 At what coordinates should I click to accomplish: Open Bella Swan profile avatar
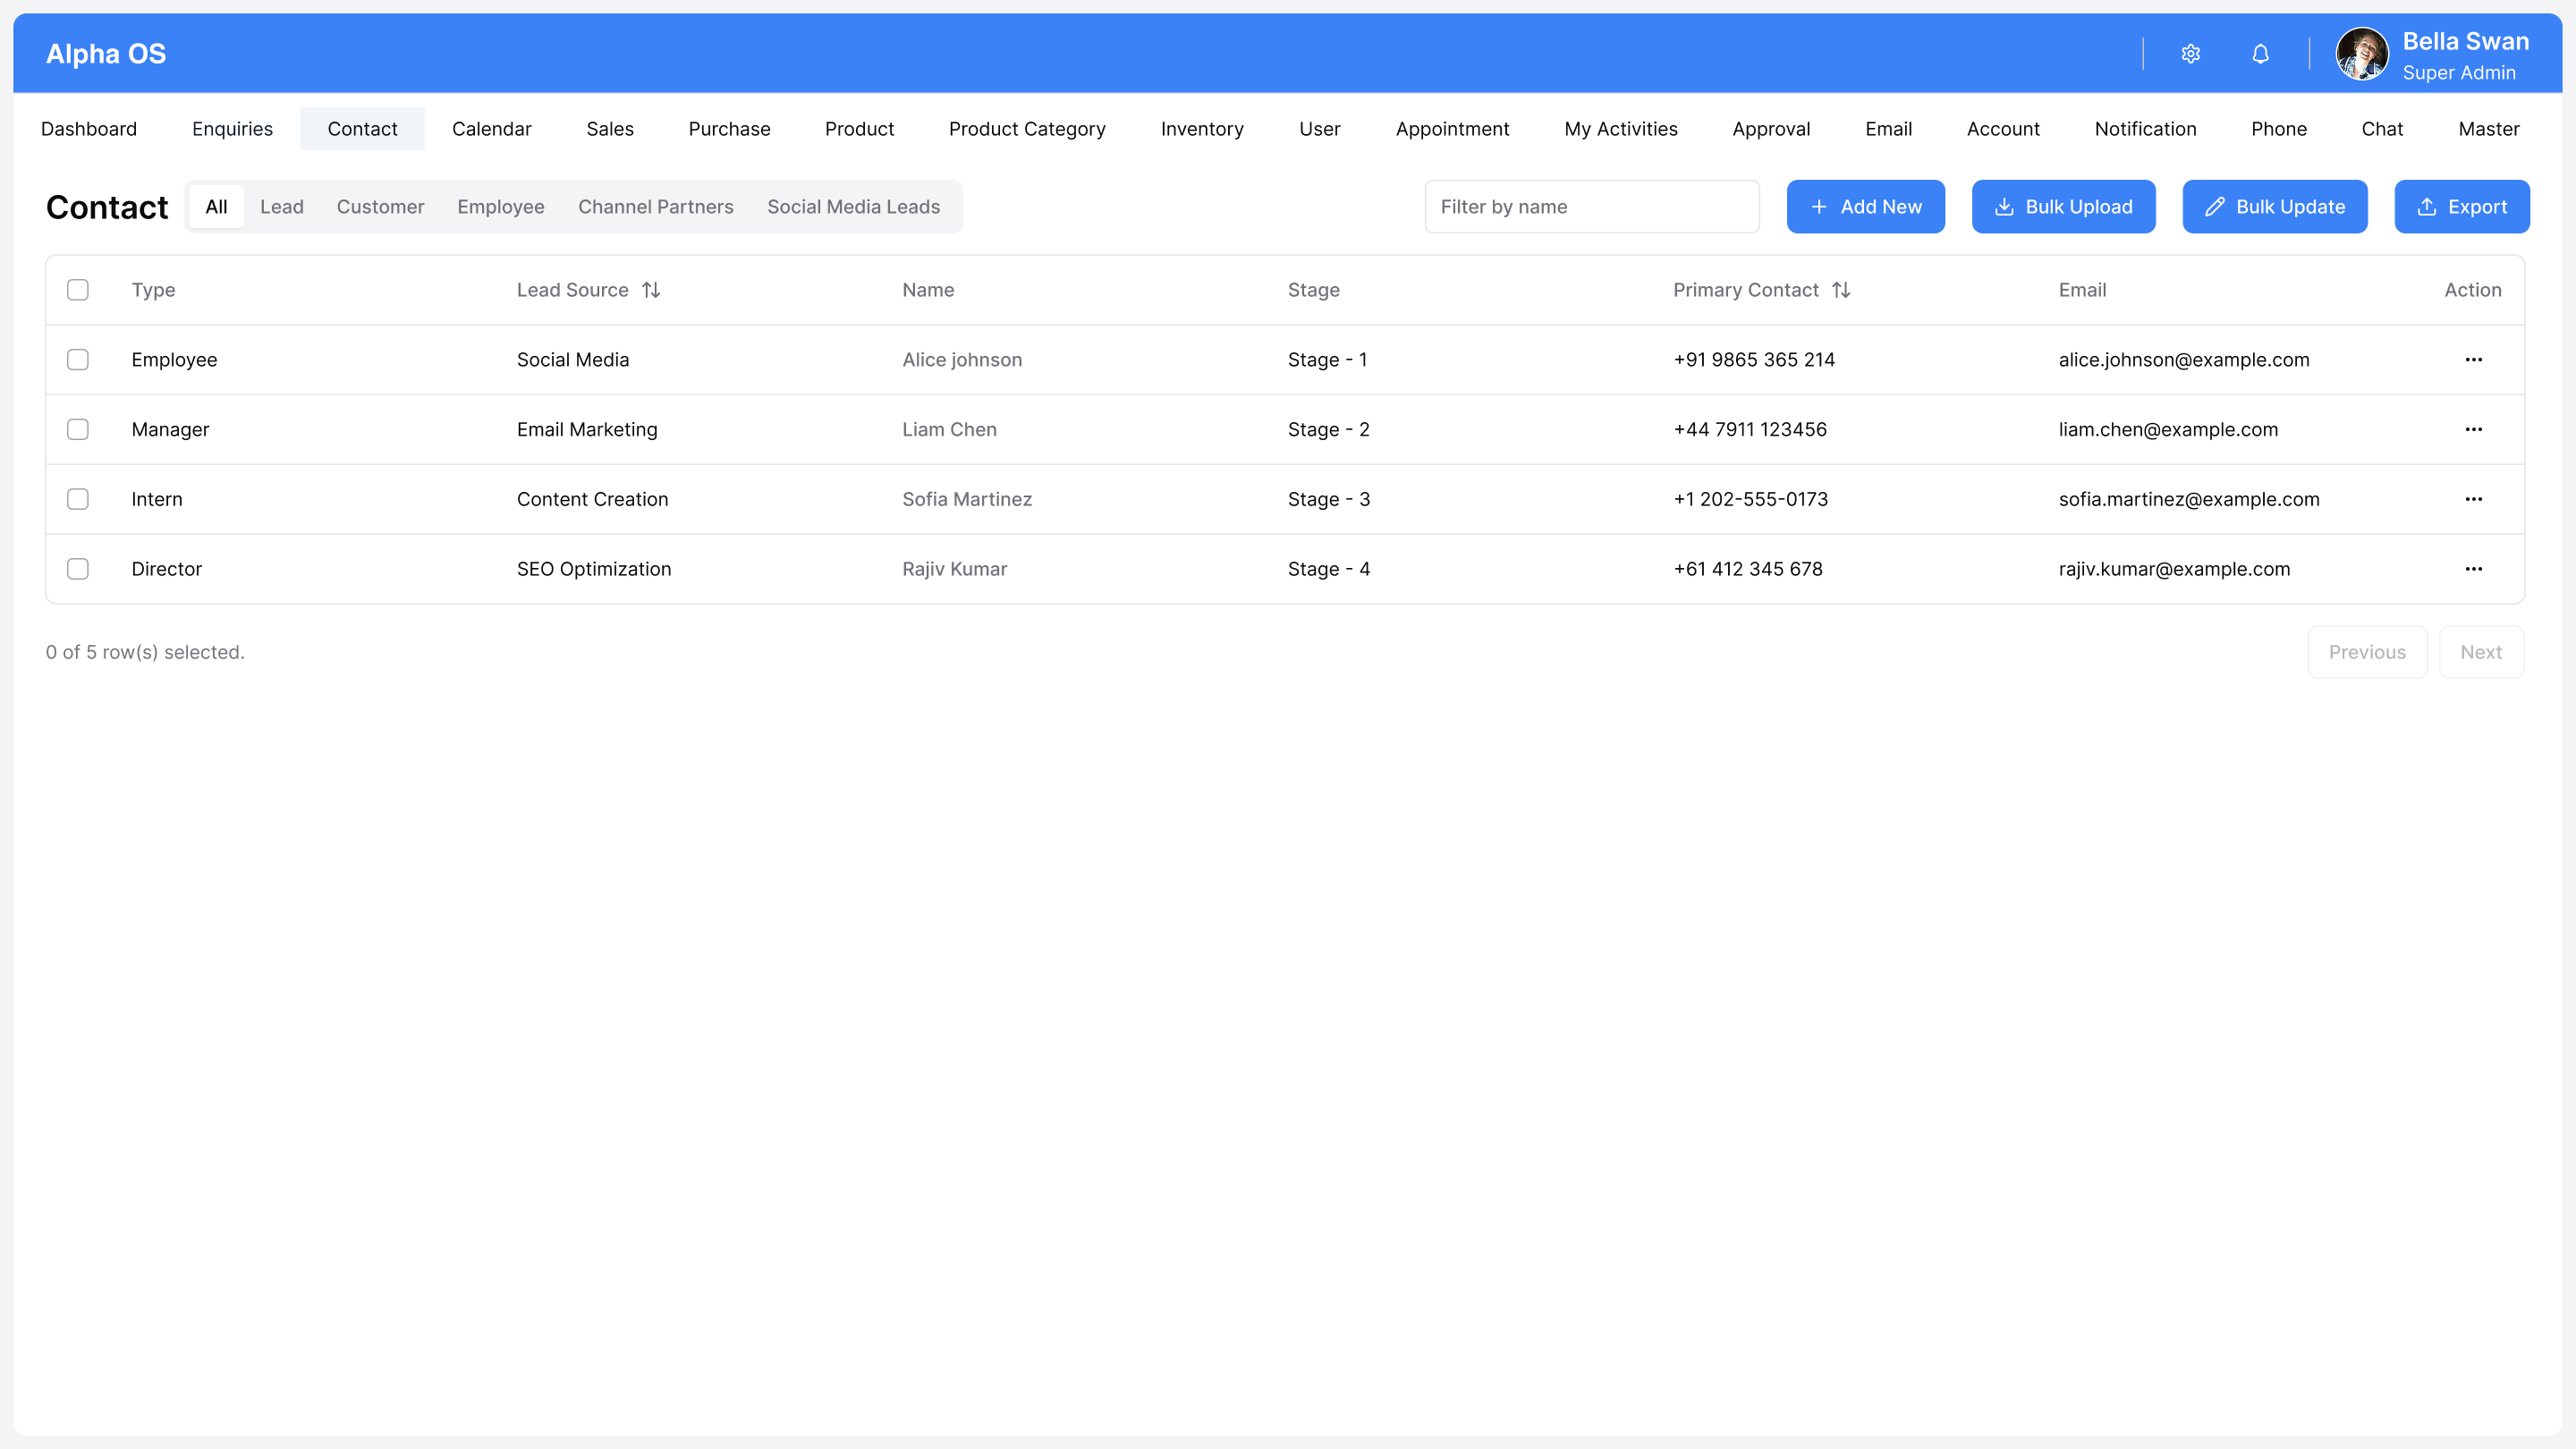pyautogui.click(x=2361, y=54)
